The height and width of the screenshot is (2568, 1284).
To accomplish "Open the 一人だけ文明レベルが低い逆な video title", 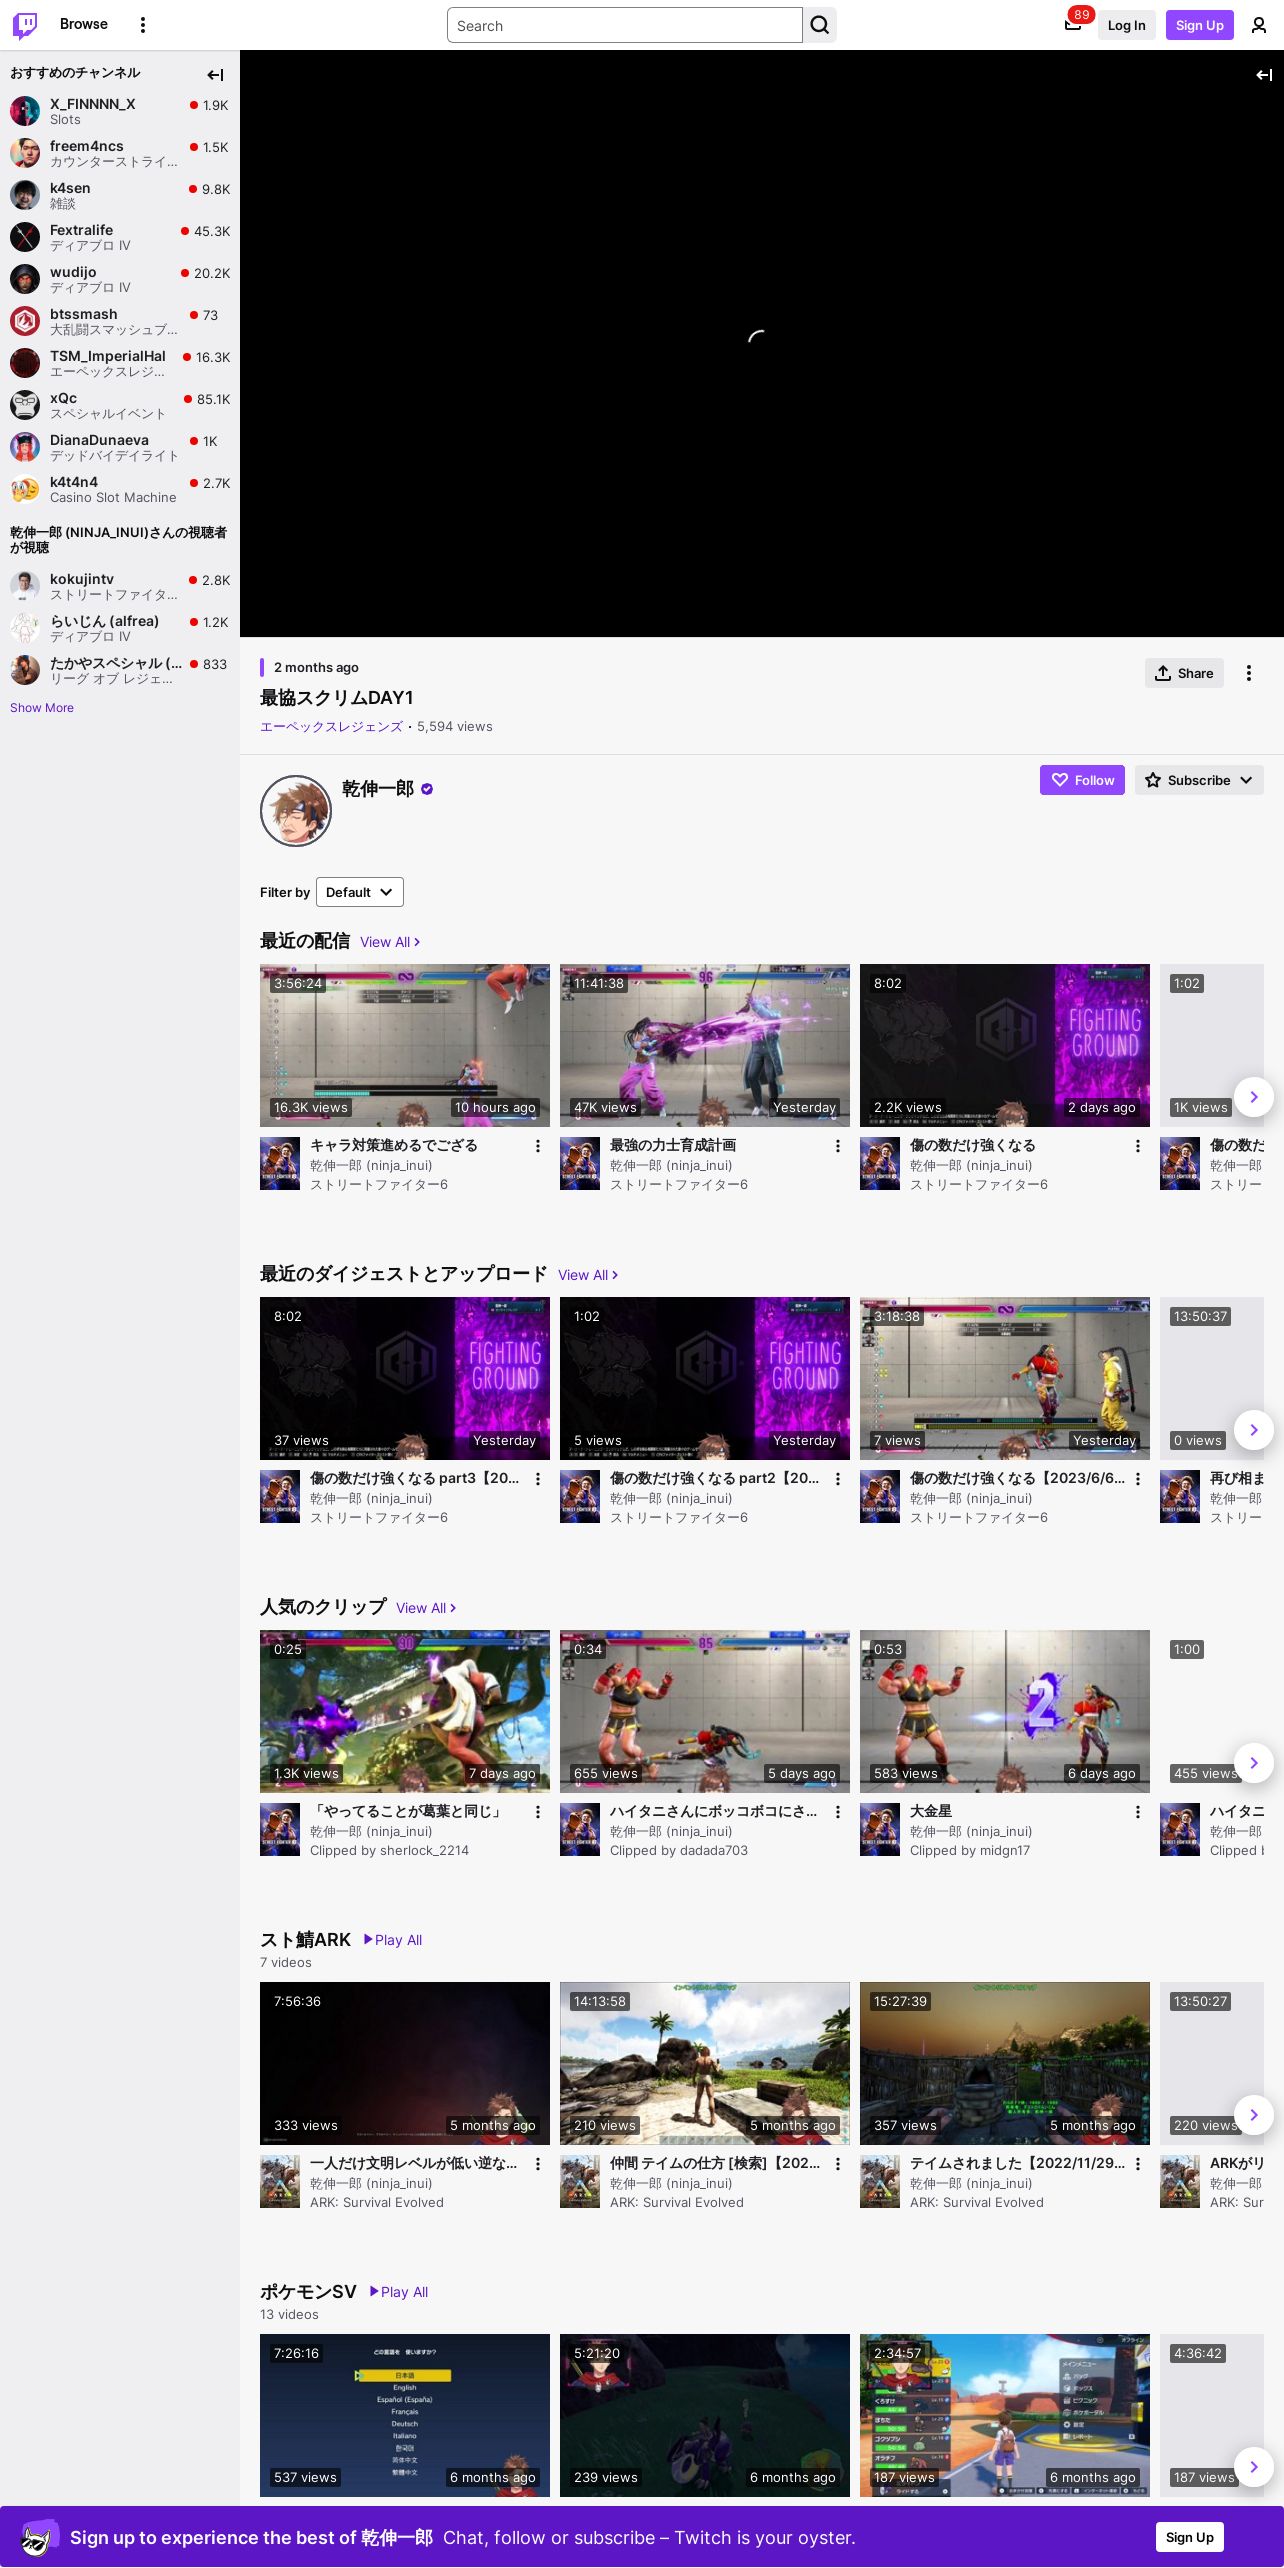I will click(413, 2163).
